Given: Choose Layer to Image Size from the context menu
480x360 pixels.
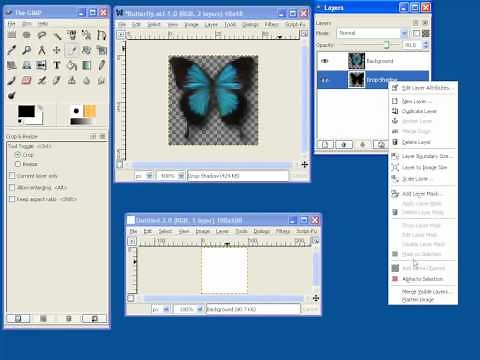Looking at the screenshot, I should 423,167.
